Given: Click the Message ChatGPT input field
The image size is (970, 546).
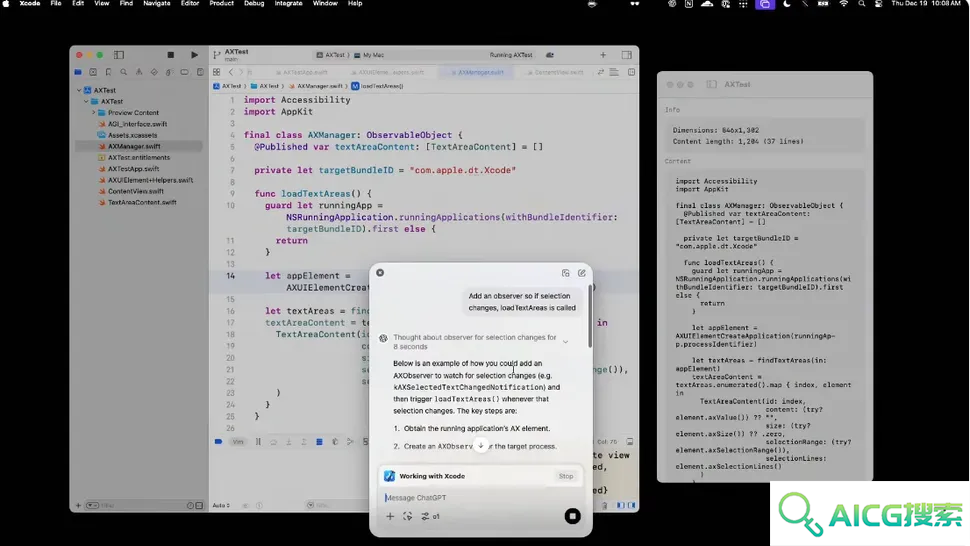Looking at the screenshot, I should click(481, 498).
